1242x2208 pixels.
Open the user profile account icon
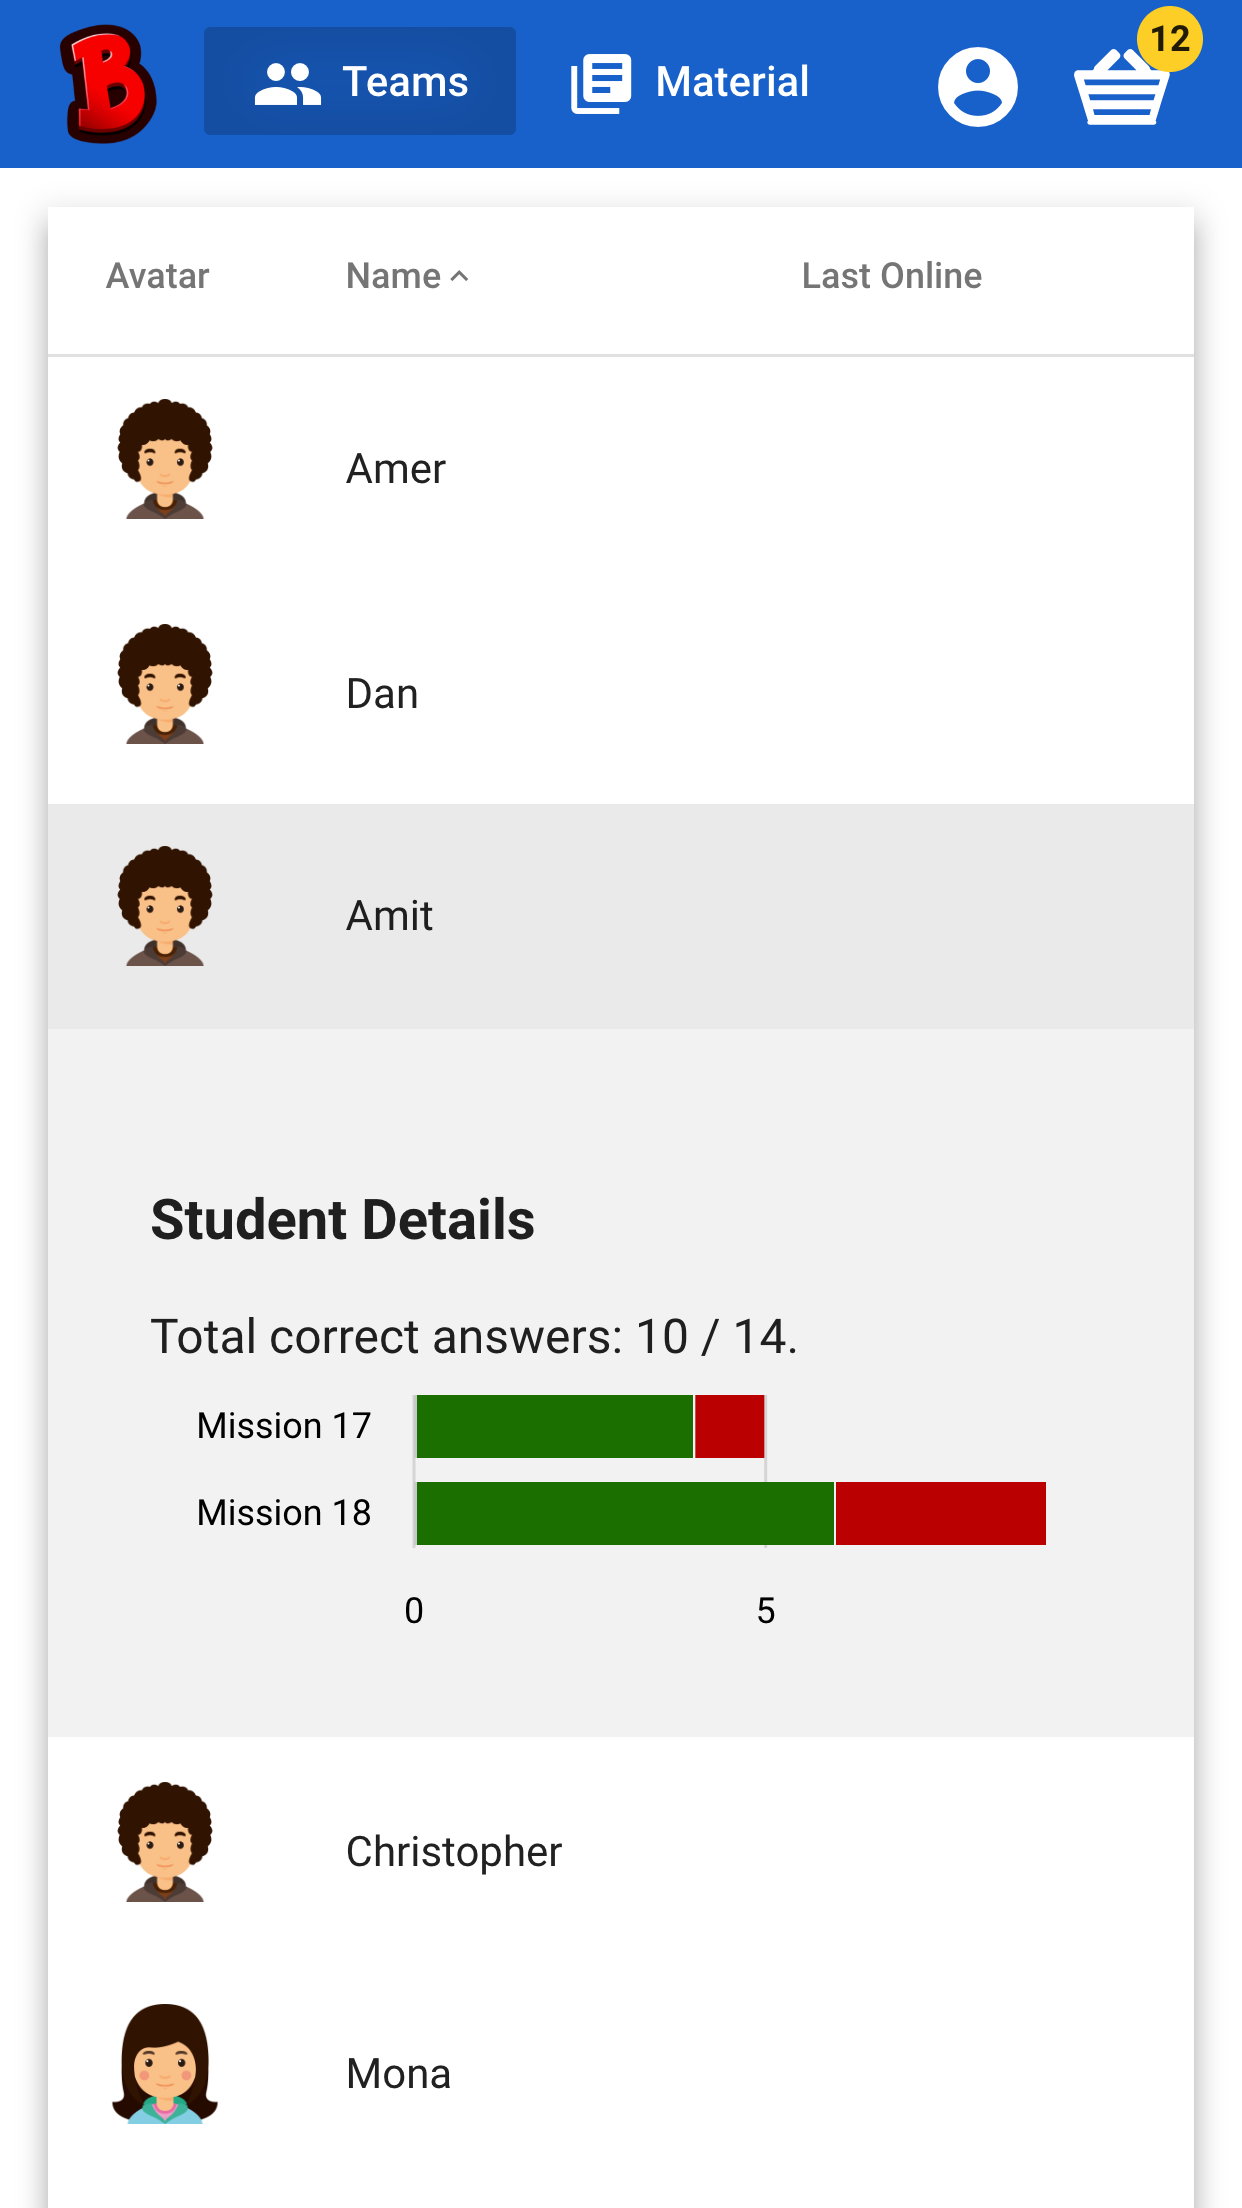tap(977, 86)
